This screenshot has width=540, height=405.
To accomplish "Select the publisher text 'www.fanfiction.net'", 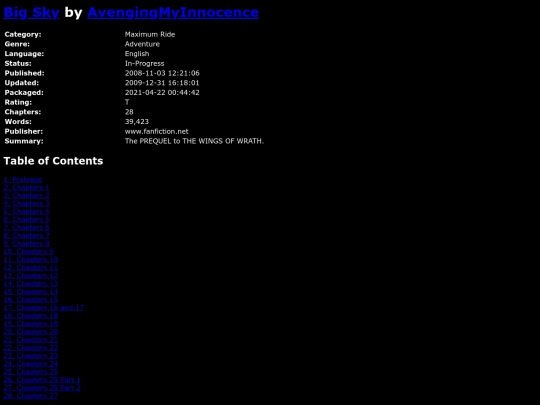I will point(157,131).
